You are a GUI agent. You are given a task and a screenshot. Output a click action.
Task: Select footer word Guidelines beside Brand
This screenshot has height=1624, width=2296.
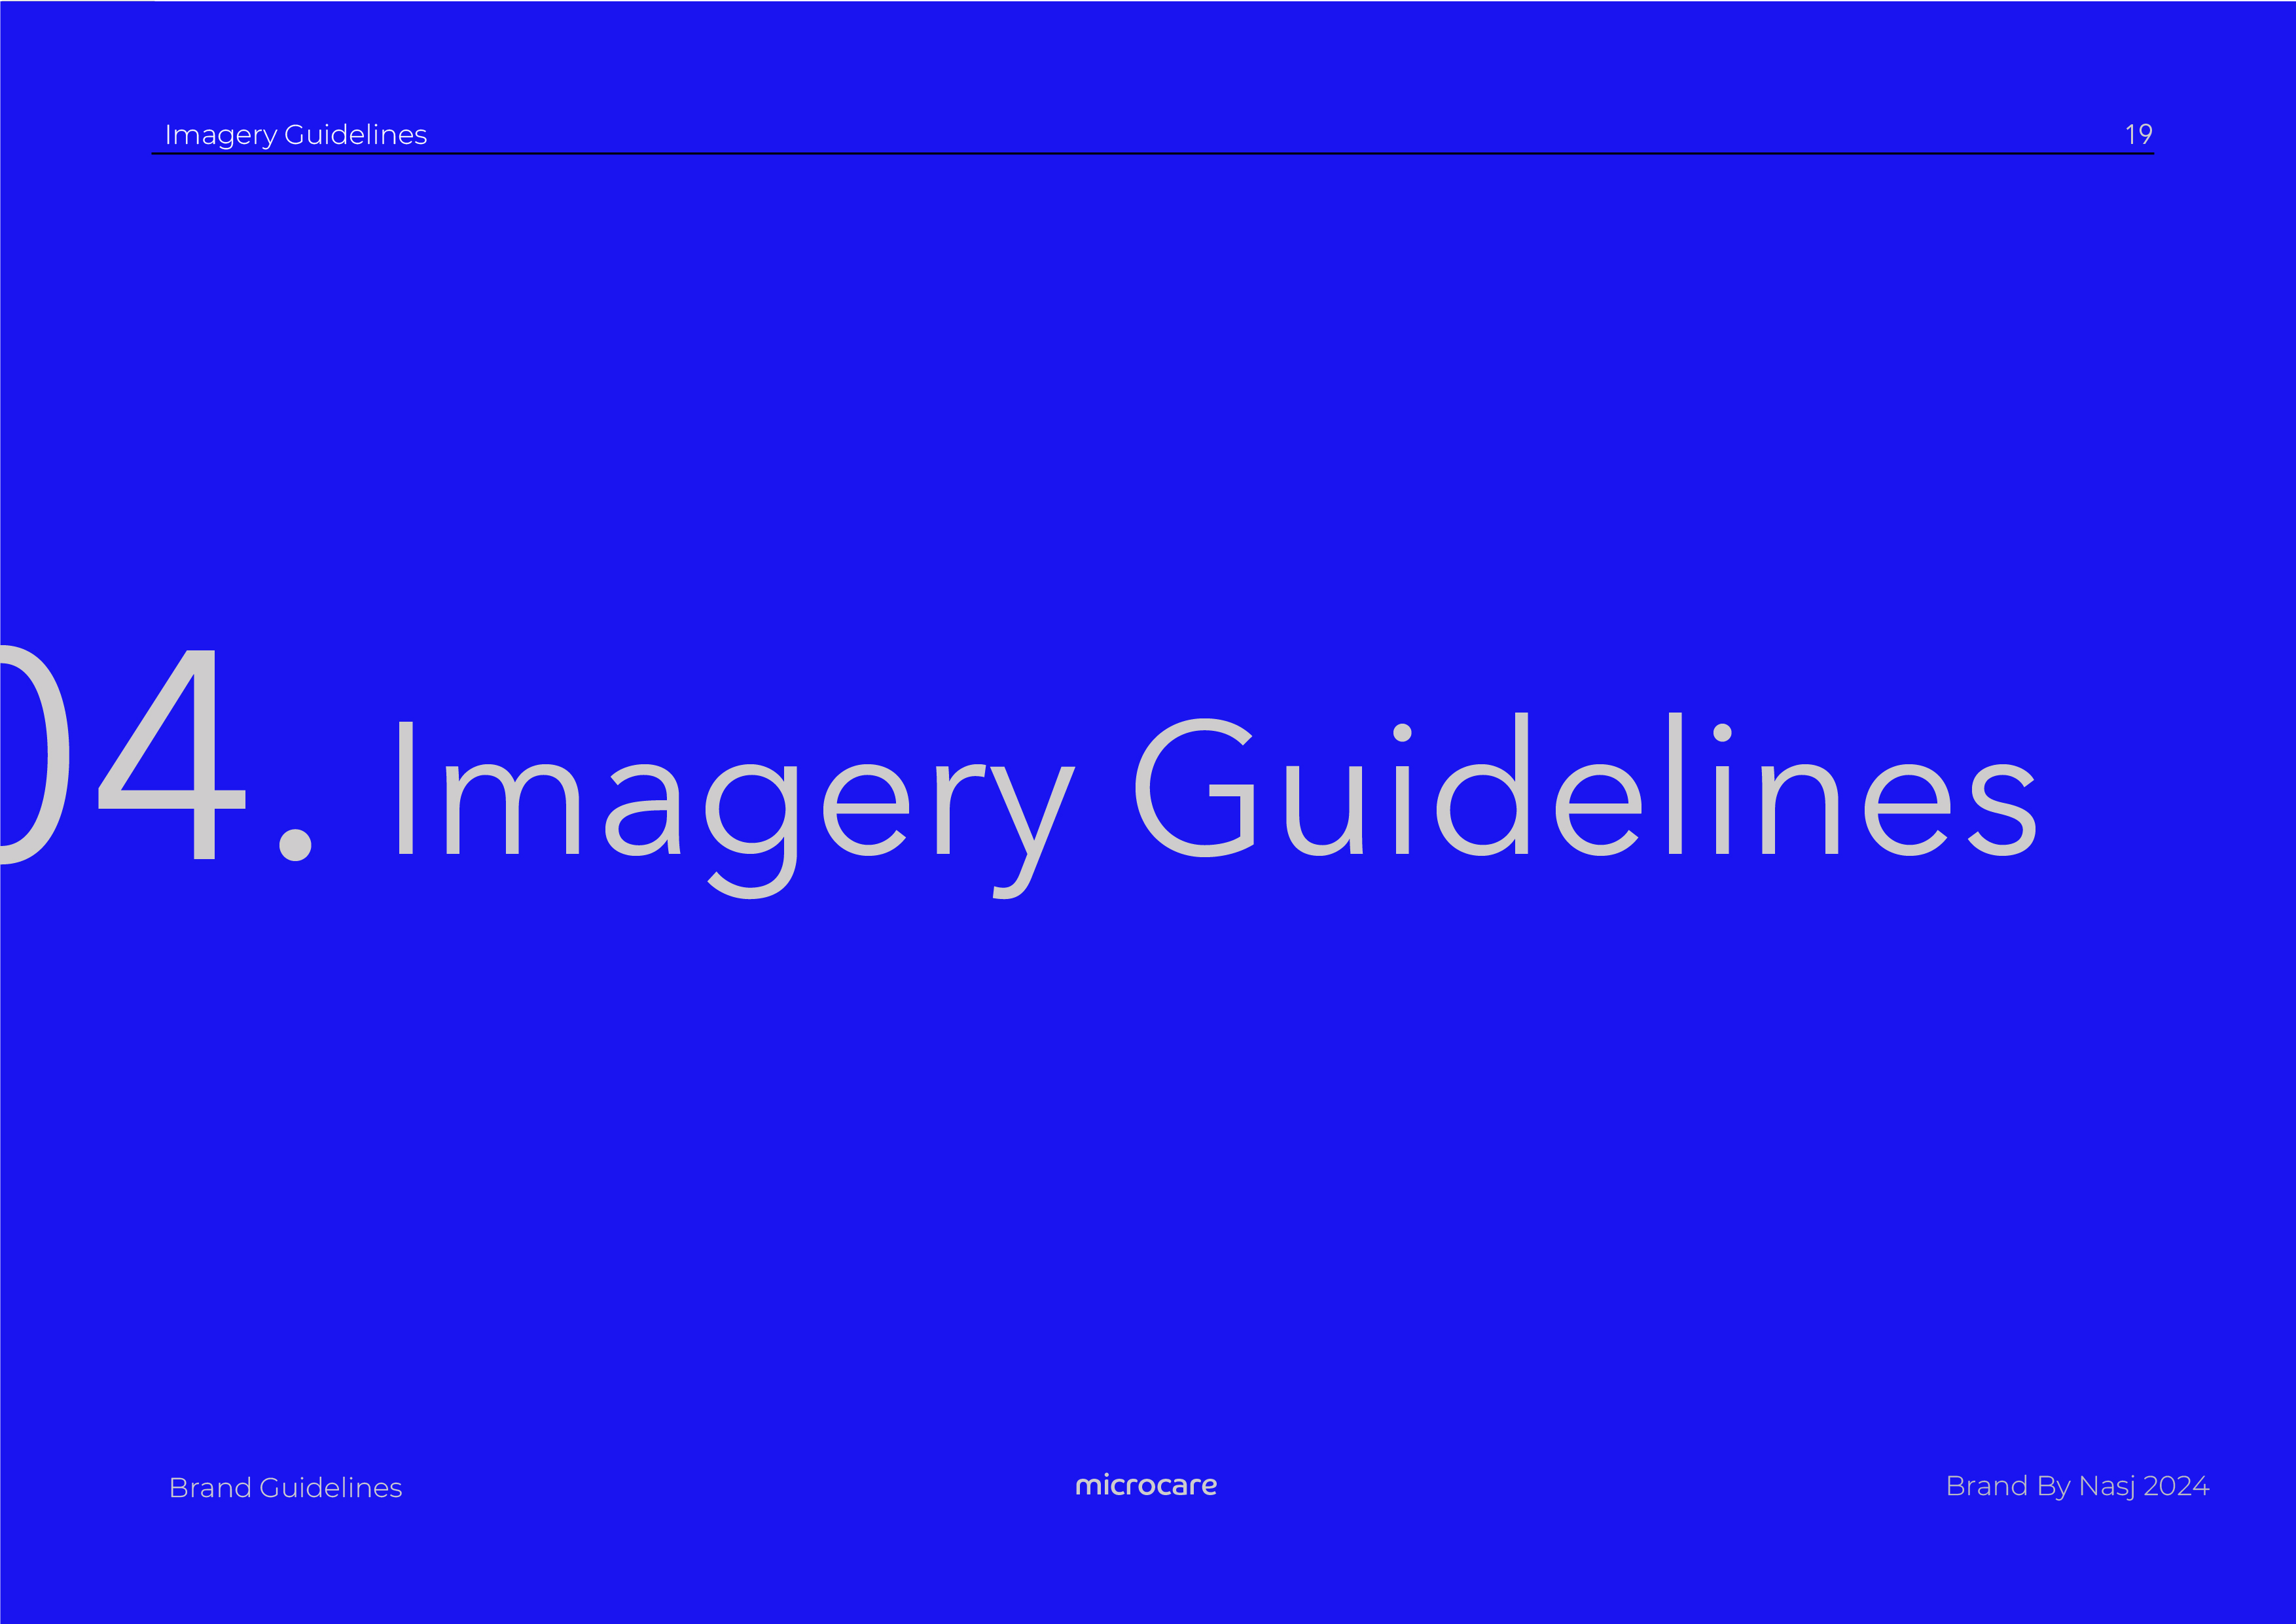point(331,1488)
